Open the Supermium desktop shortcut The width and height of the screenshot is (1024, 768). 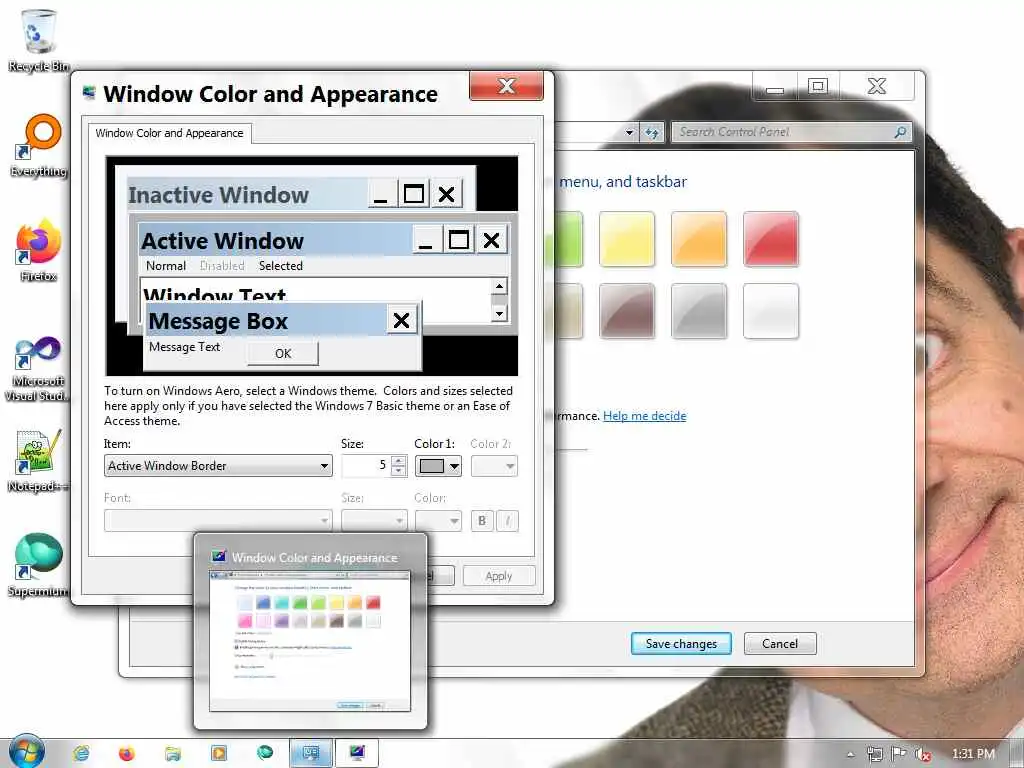pyautogui.click(x=39, y=565)
